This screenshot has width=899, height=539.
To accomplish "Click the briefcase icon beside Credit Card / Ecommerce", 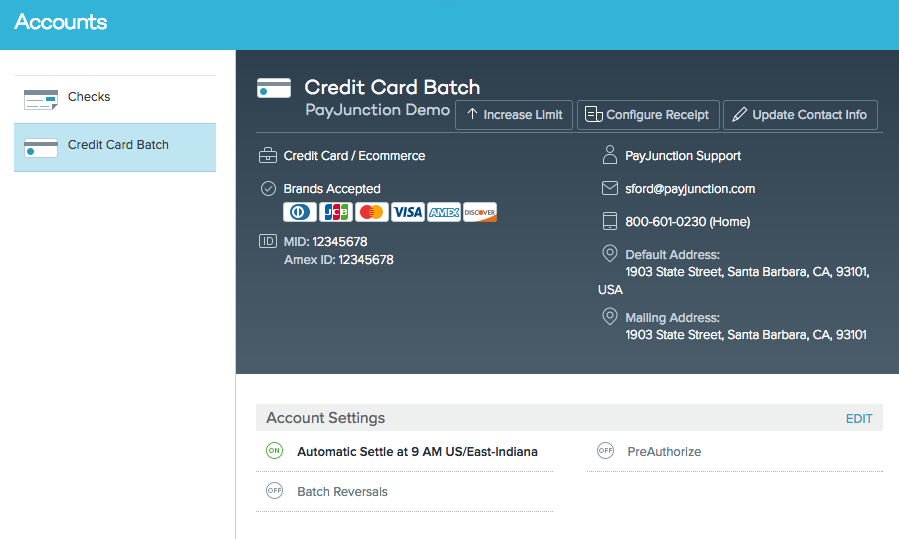I will click(268, 155).
